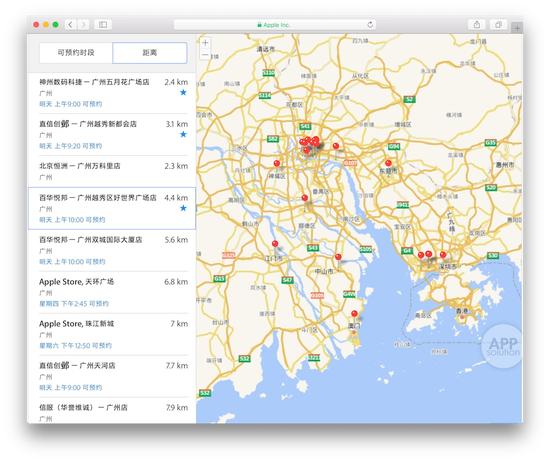Show all tabs overview
Screen dimensions: 550x462
pos(498,25)
